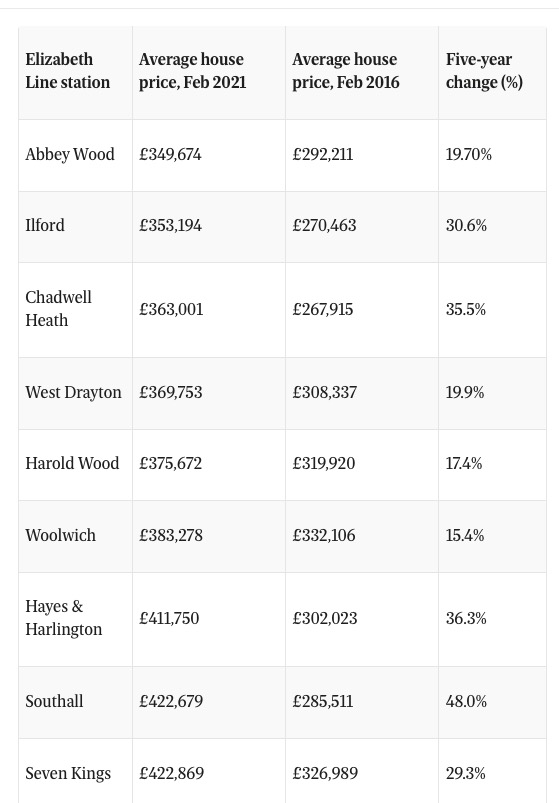
Task: Click the £326,989 price for Seven Kings
Action: (325, 773)
